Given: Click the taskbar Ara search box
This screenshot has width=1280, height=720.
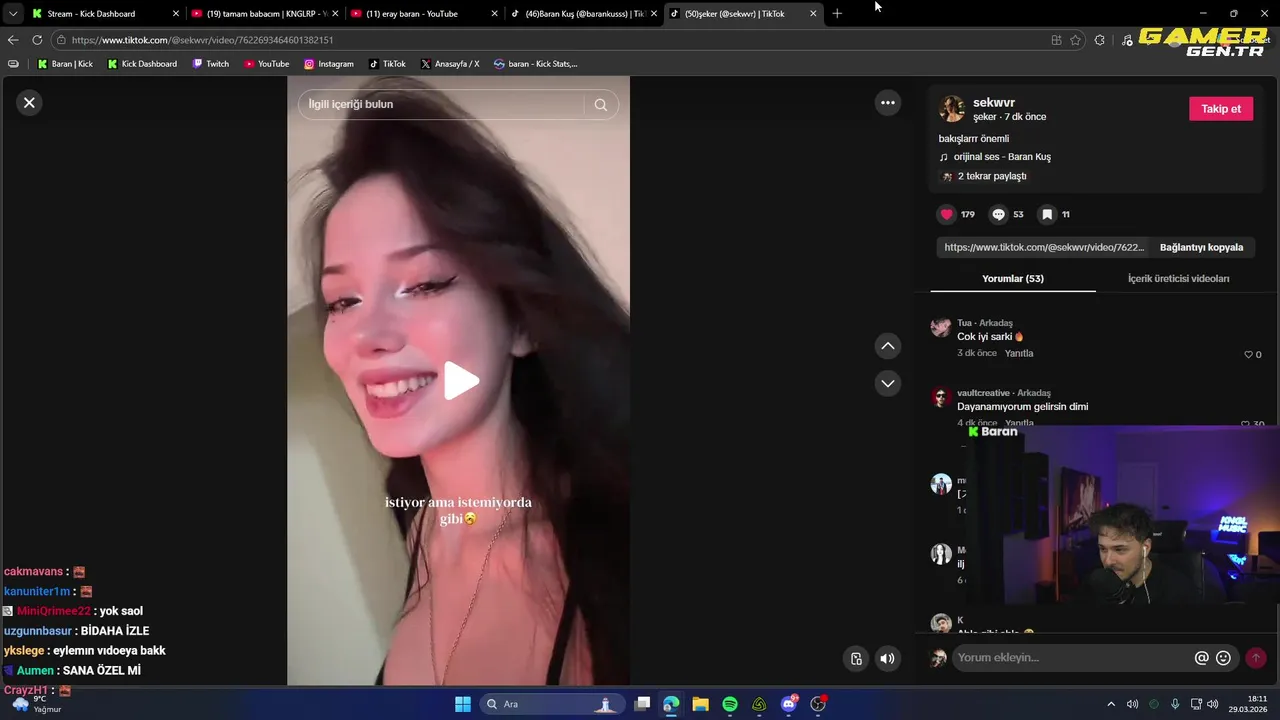Looking at the screenshot, I should pyautogui.click(x=552, y=704).
